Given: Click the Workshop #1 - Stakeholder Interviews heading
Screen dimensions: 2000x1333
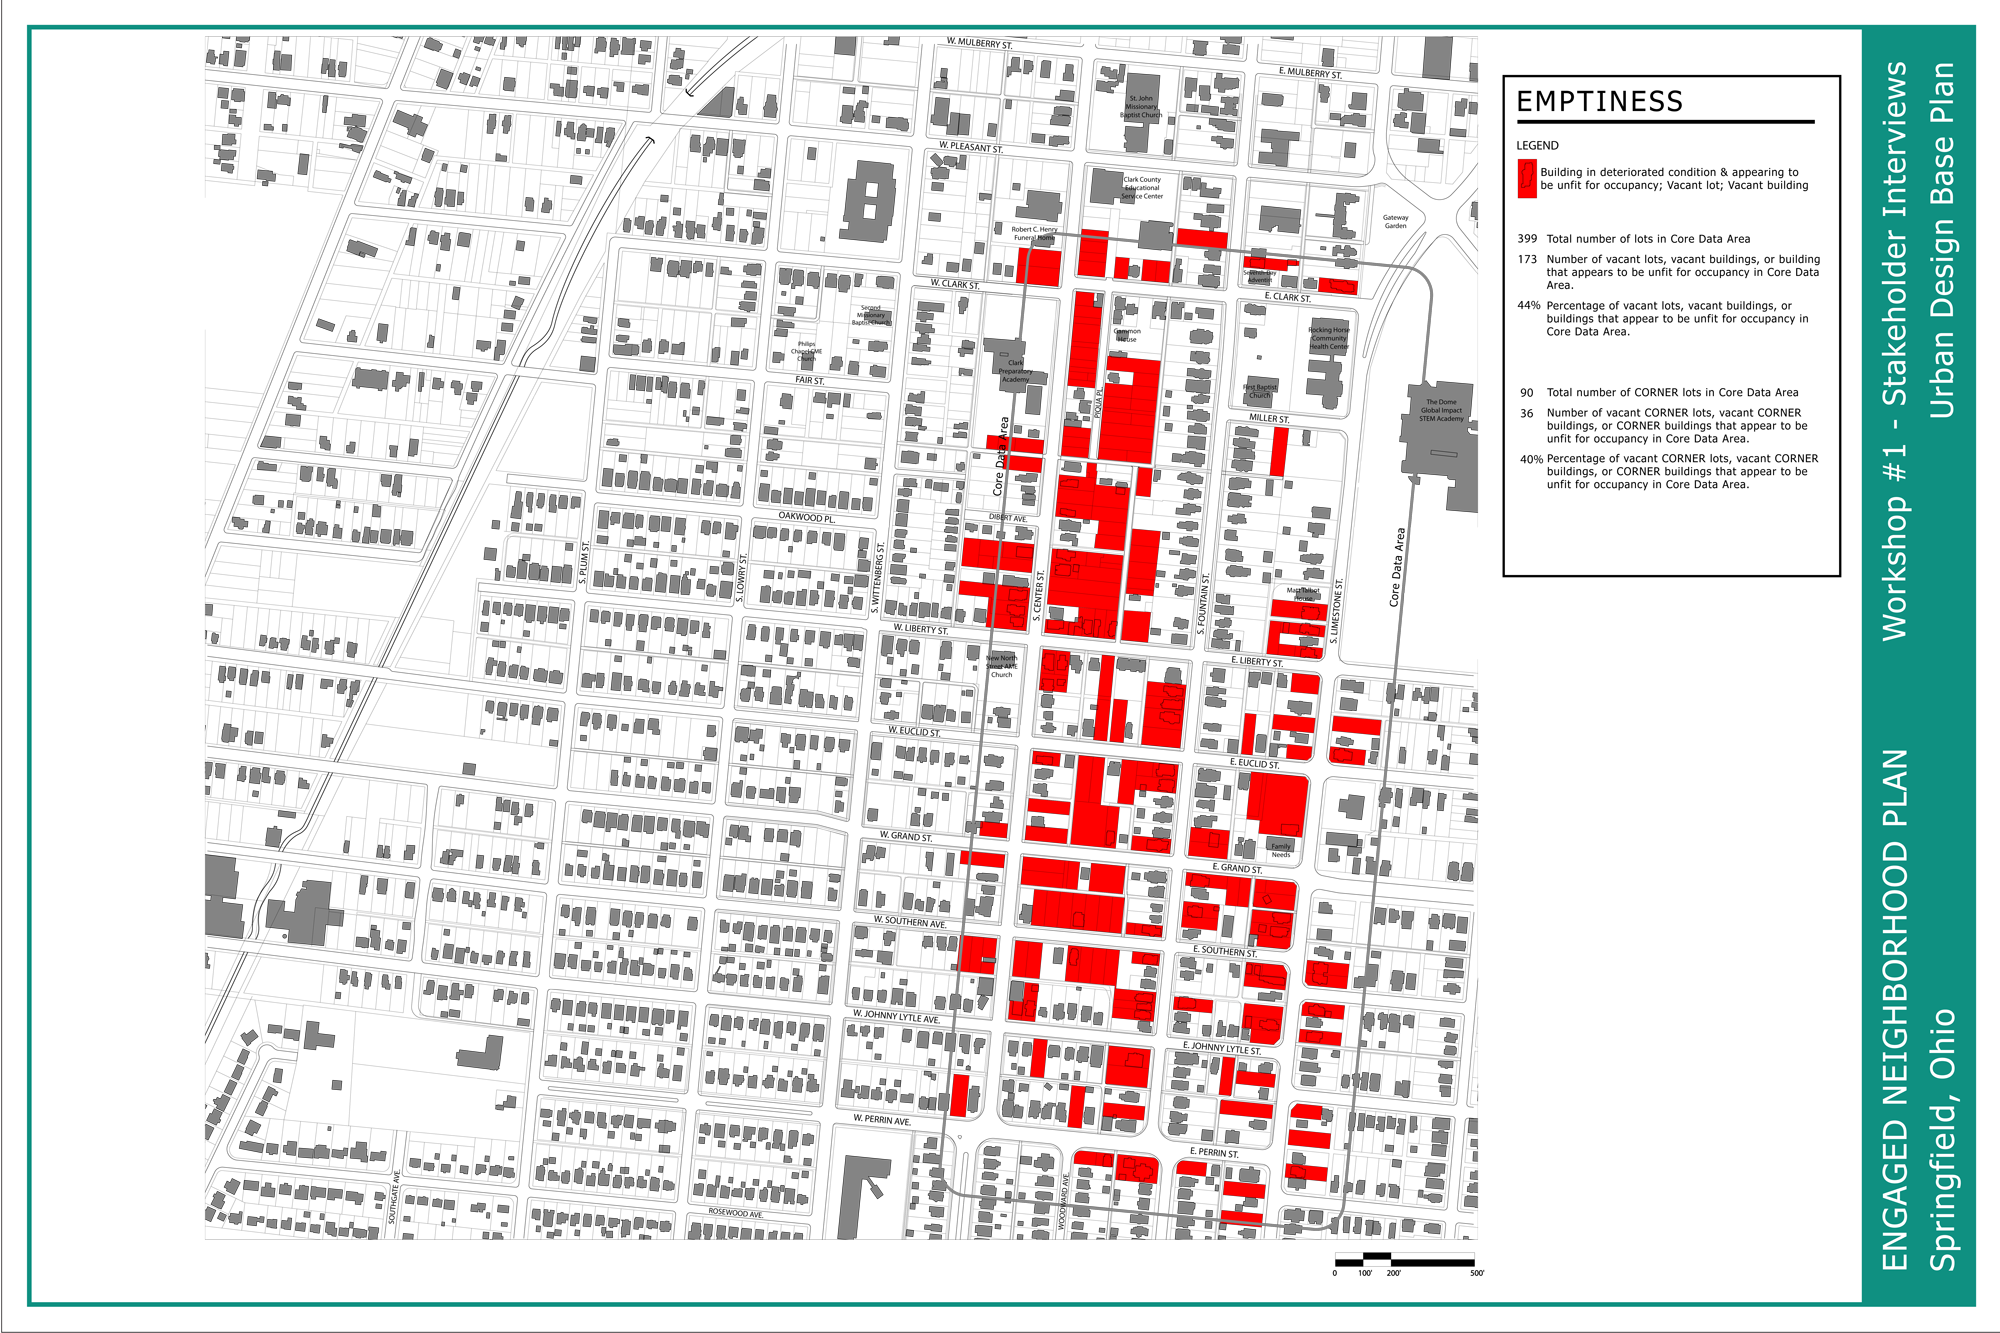Looking at the screenshot, I should click(1895, 350).
